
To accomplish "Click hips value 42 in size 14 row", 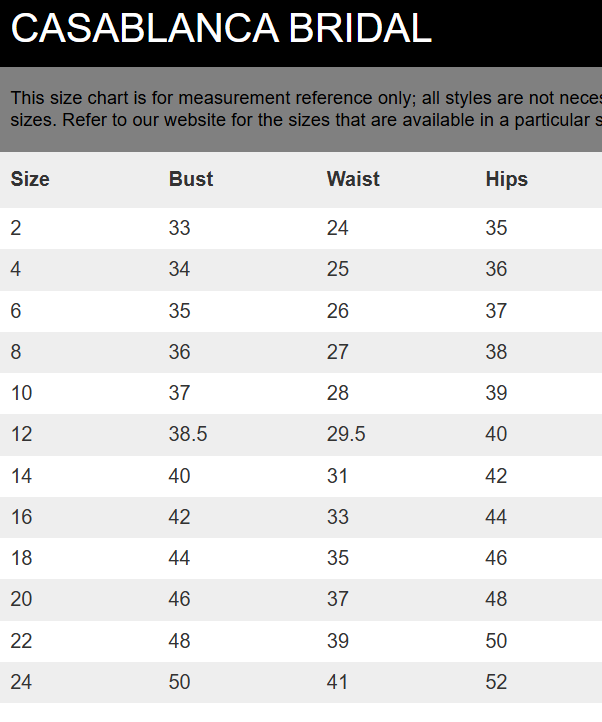I will pyautogui.click(x=496, y=476).
